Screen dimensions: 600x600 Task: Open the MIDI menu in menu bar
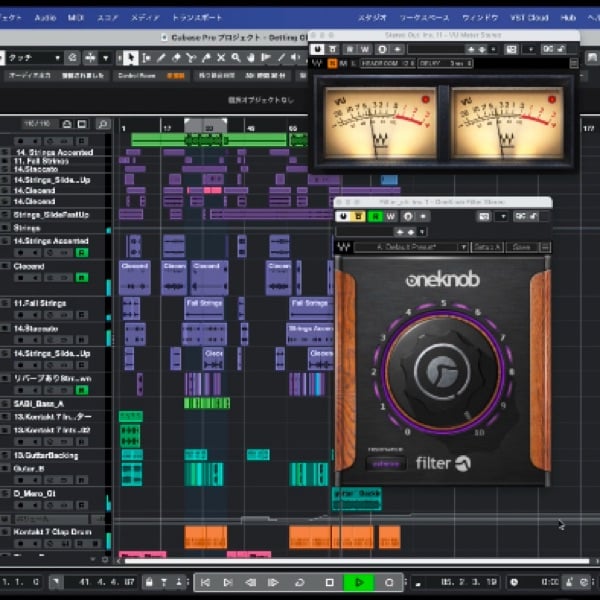[76, 18]
